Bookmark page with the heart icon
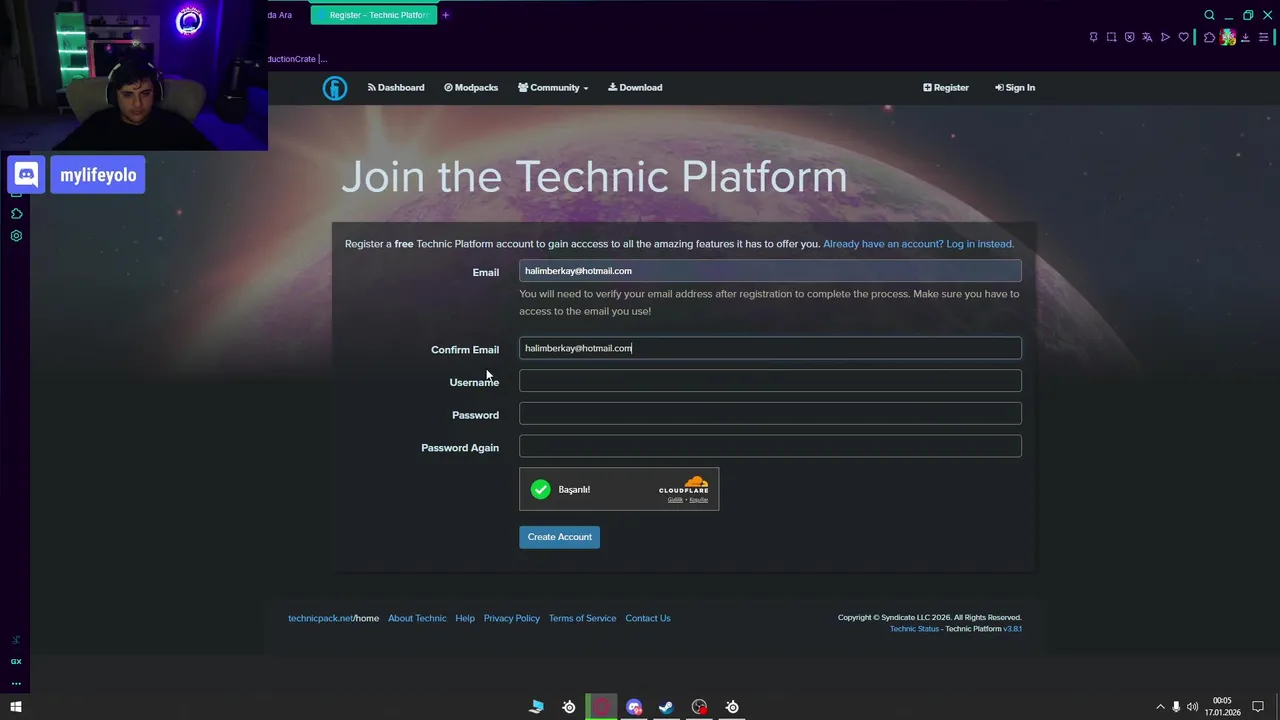 1184,37
